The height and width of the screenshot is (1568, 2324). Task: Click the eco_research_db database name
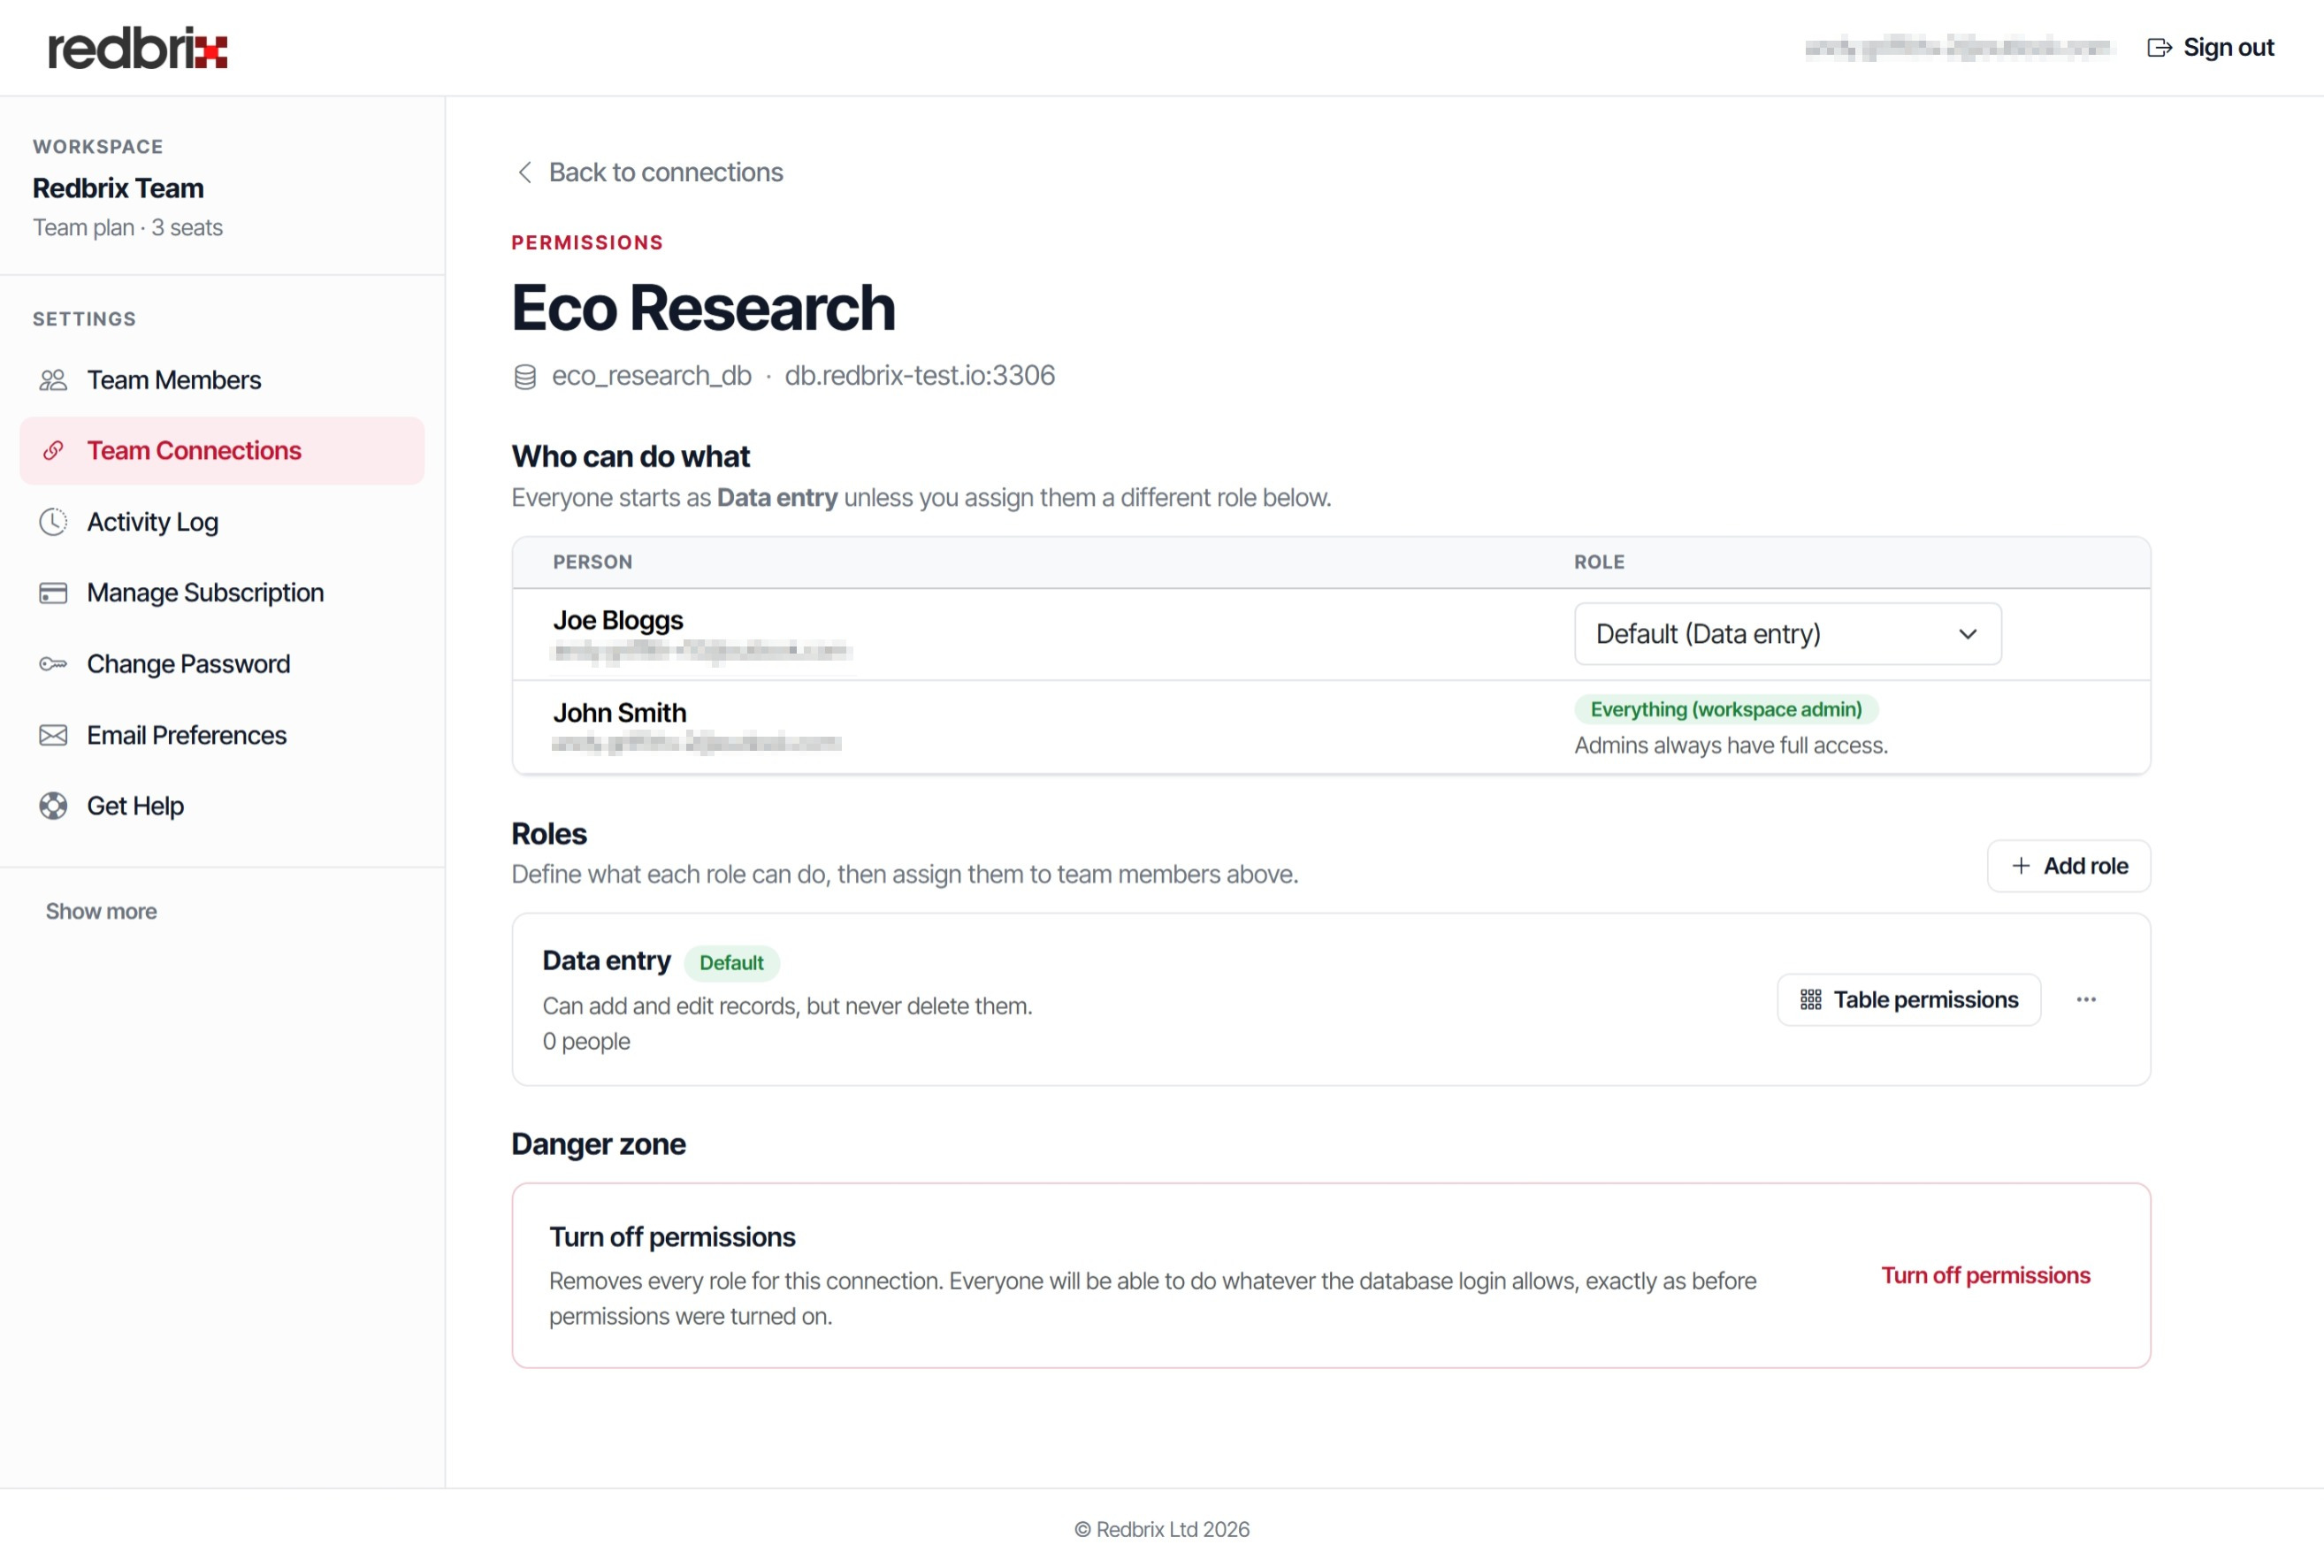pyautogui.click(x=651, y=376)
